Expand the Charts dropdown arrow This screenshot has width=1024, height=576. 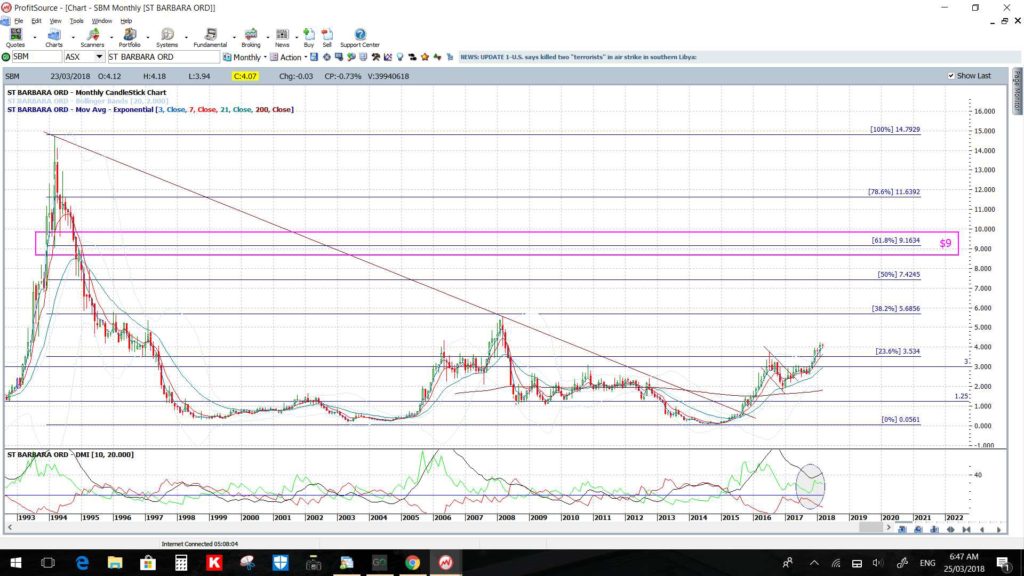coord(72,37)
